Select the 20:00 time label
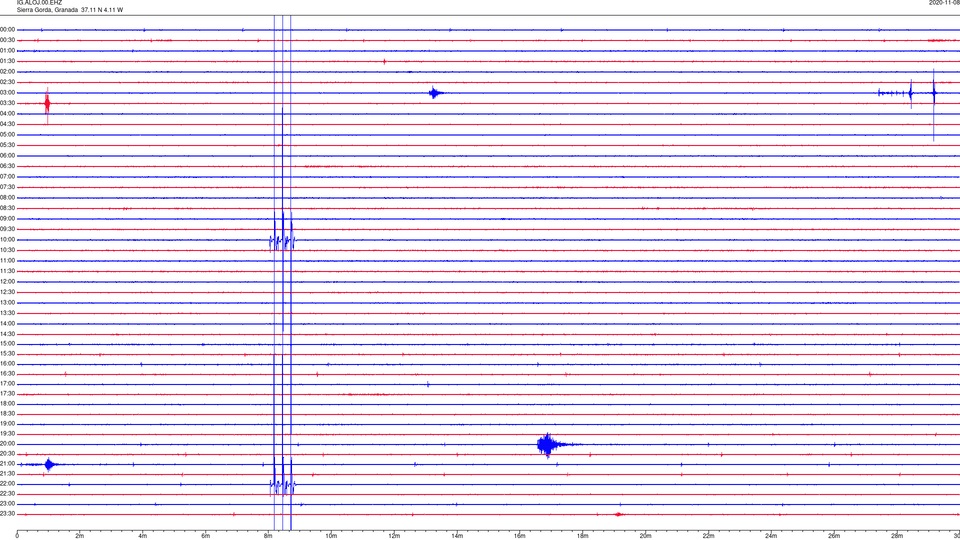The width and height of the screenshot is (960, 540). (x=7, y=444)
